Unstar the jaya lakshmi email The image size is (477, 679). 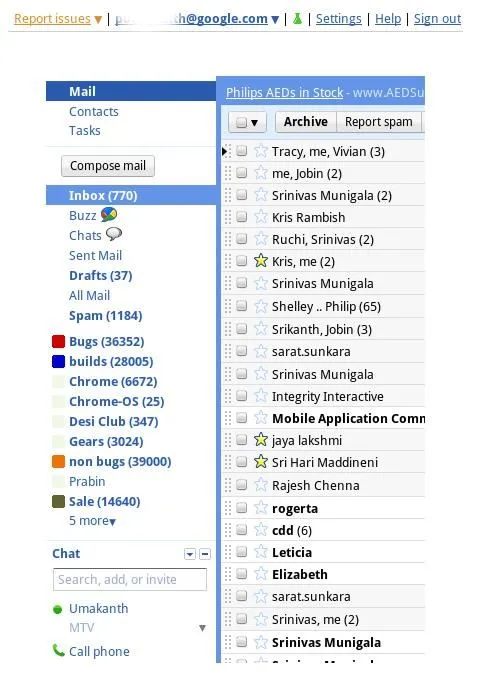tap(261, 440)
